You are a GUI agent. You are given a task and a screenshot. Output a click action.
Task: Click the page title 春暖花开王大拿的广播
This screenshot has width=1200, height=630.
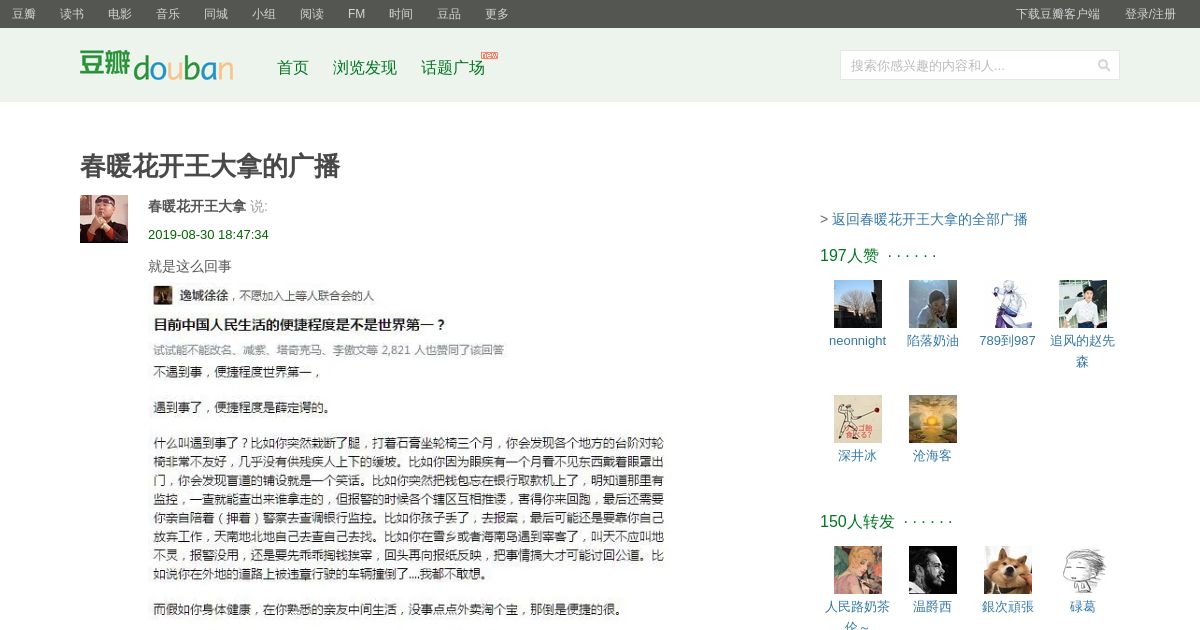pos(210,166)
